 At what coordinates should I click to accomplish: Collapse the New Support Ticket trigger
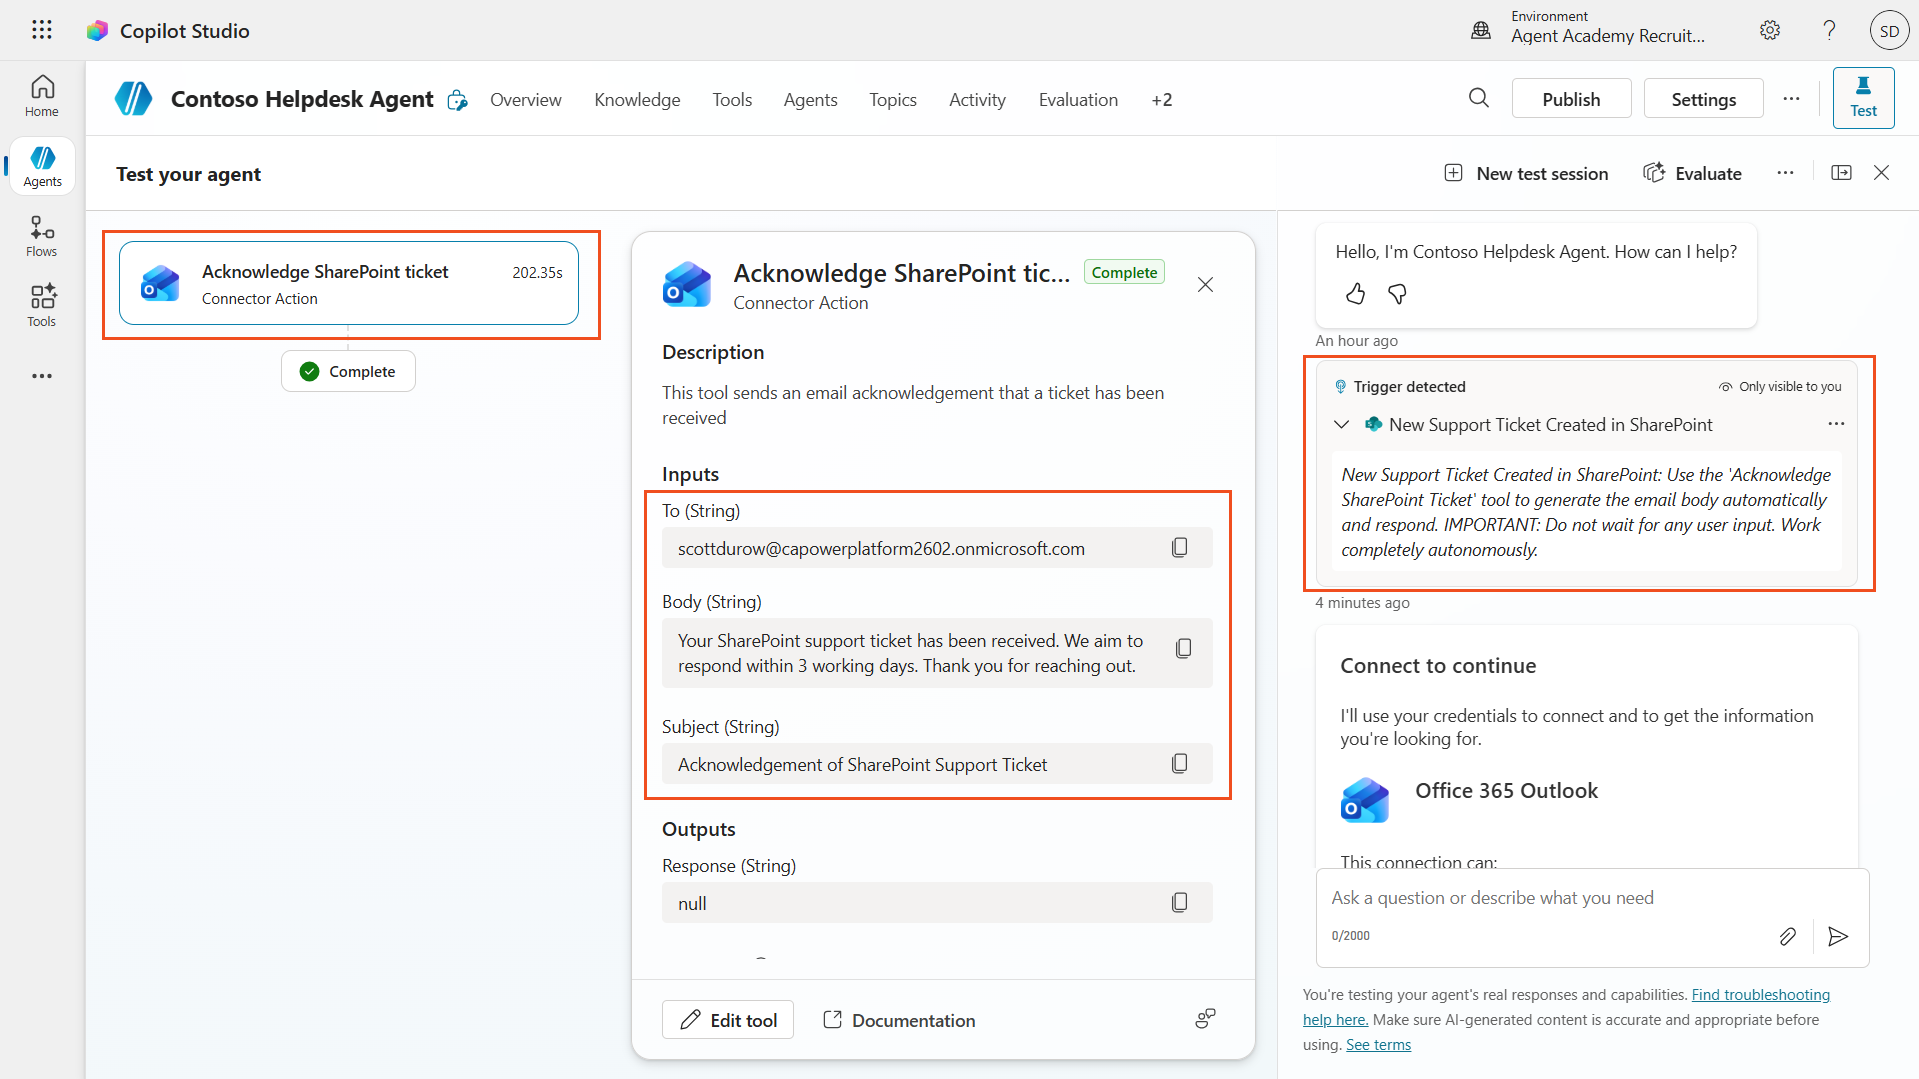(1342, 425)
